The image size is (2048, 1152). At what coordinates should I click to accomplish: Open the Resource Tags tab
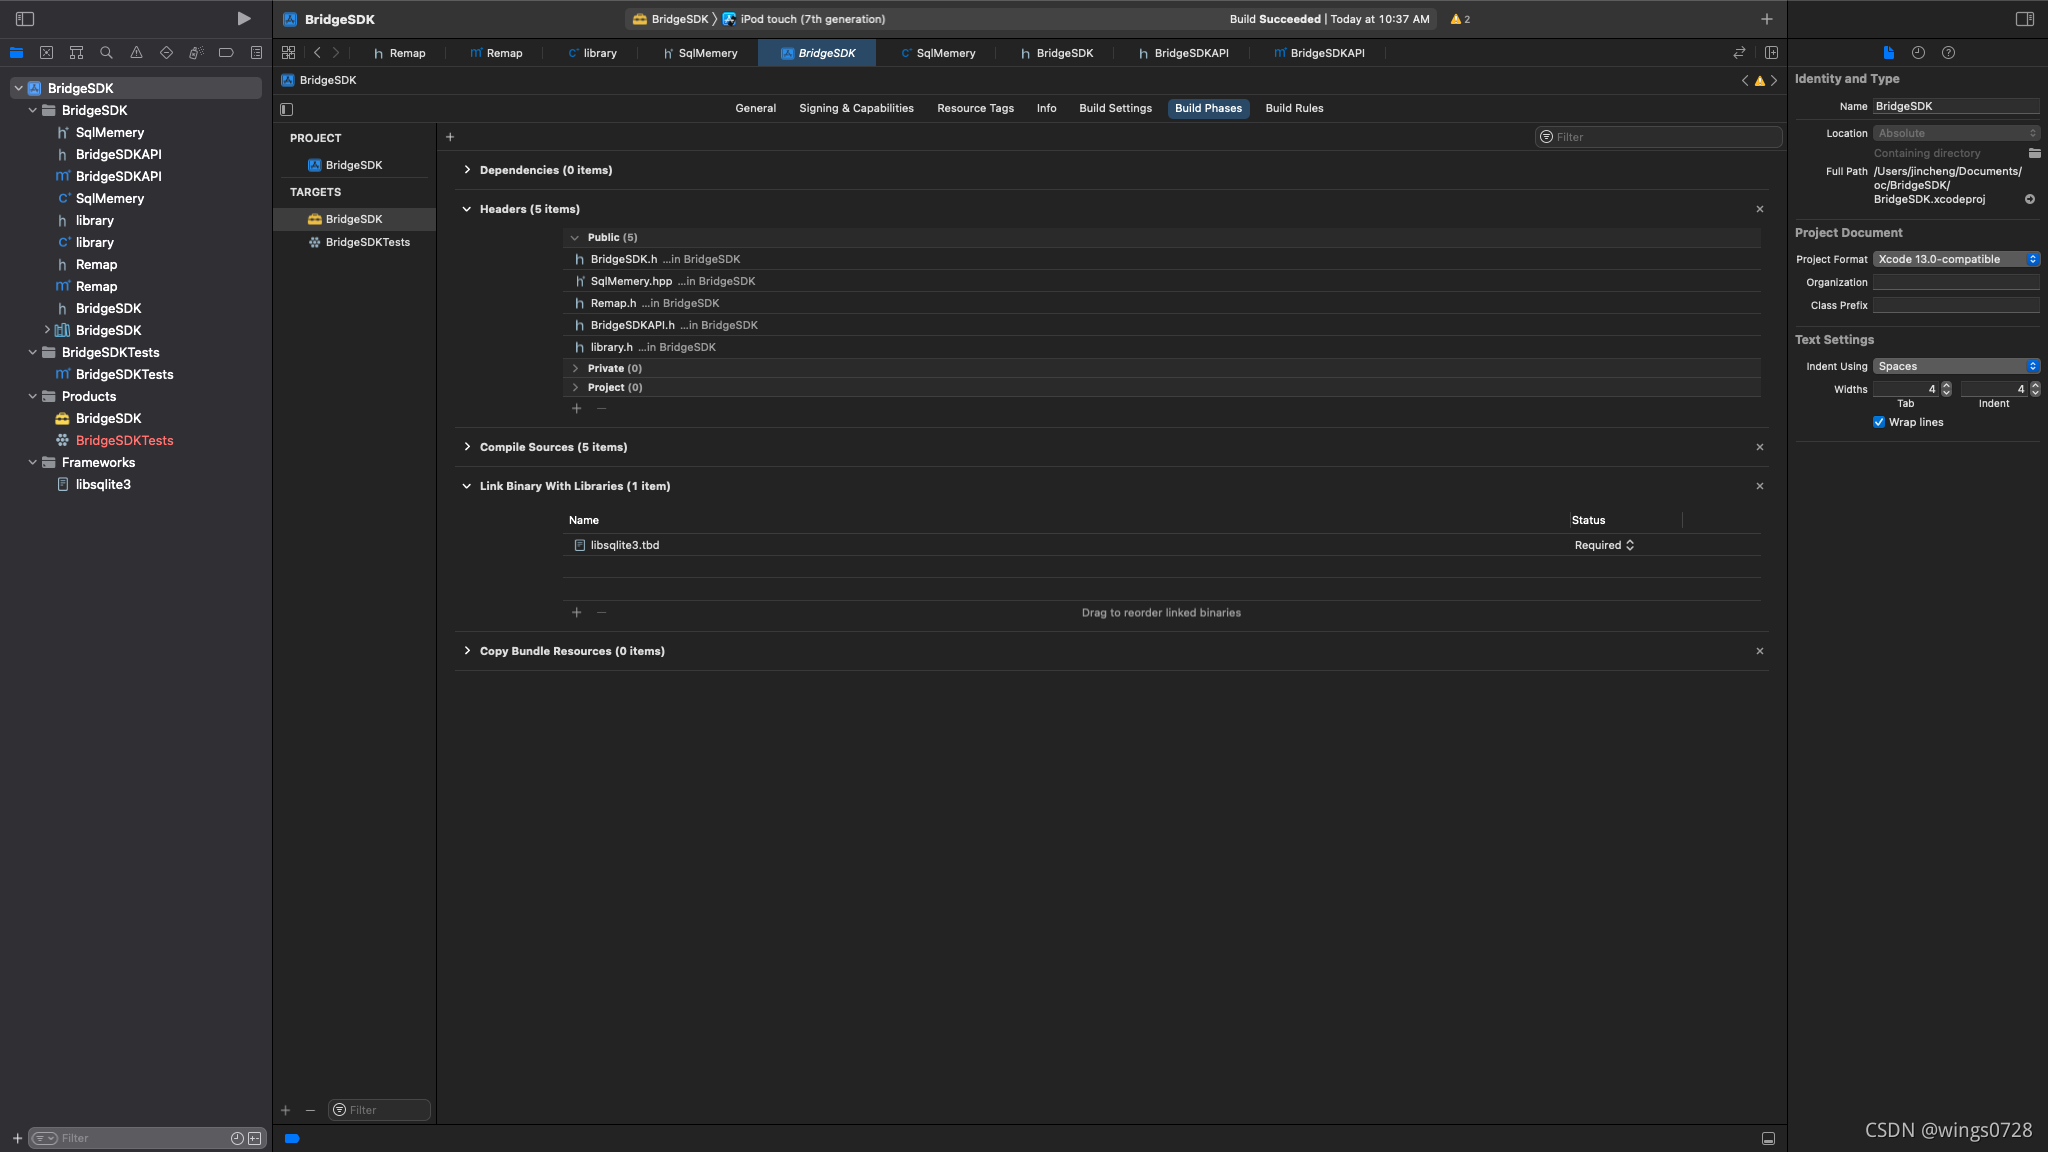(x=975, y=108)
